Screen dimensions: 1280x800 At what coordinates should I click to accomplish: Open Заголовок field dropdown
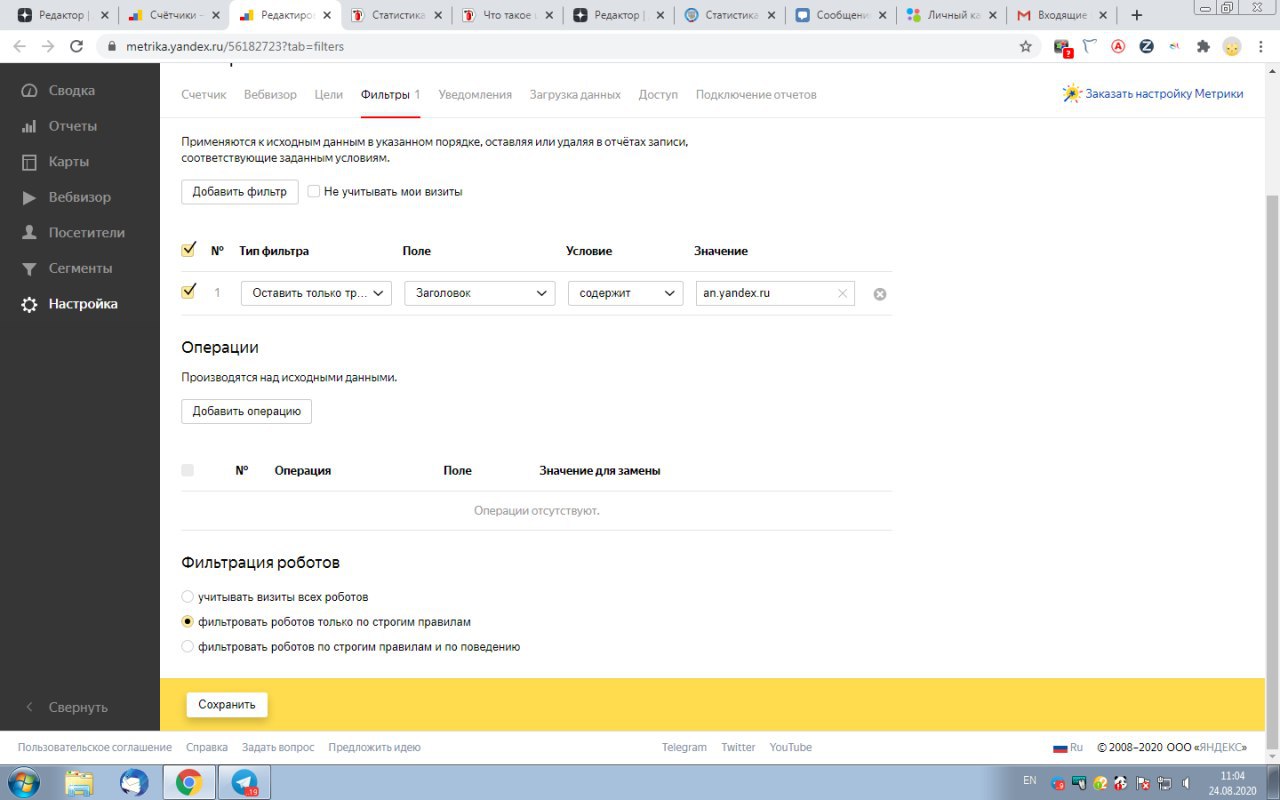(x=479, y=293)
